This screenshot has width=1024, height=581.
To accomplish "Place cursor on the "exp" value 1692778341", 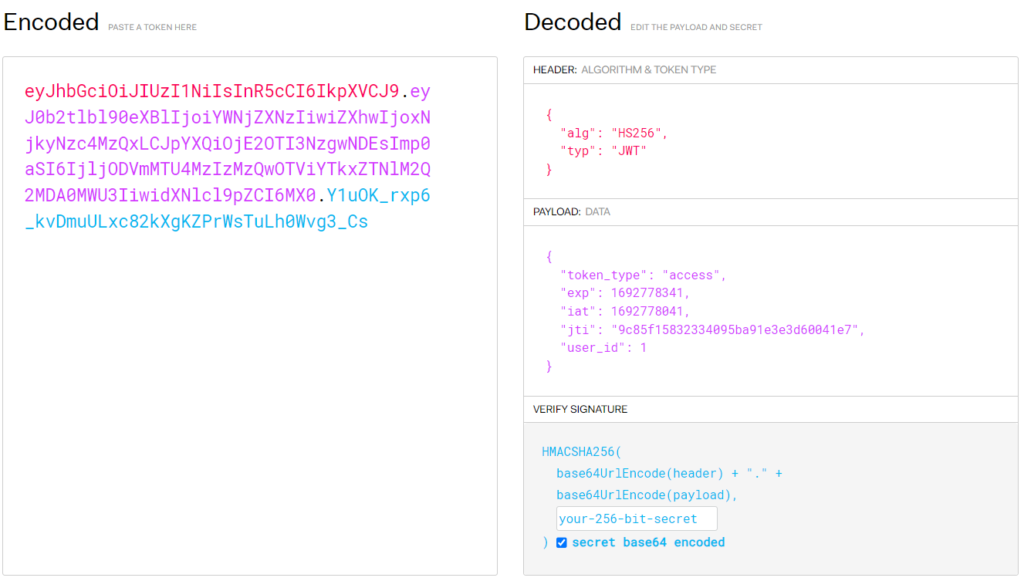I will pyautogui.click(x=650, y=293).
